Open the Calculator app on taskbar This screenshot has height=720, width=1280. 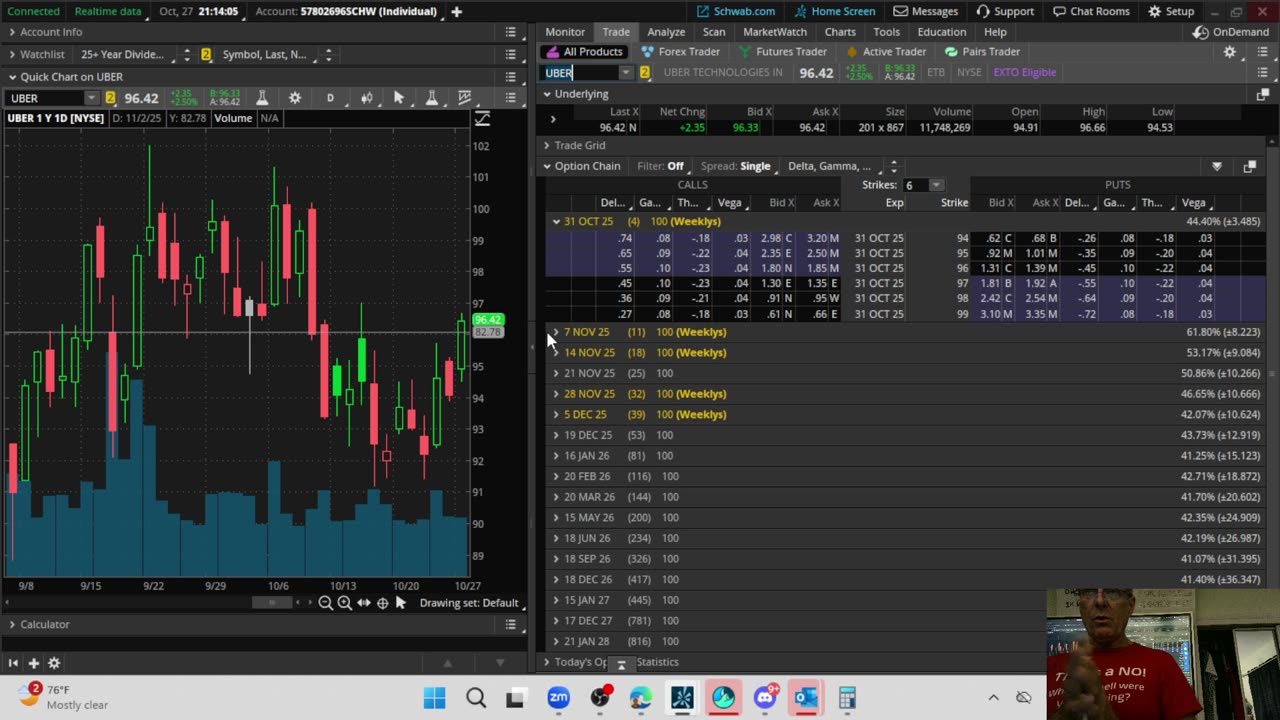tap(847, 698)
